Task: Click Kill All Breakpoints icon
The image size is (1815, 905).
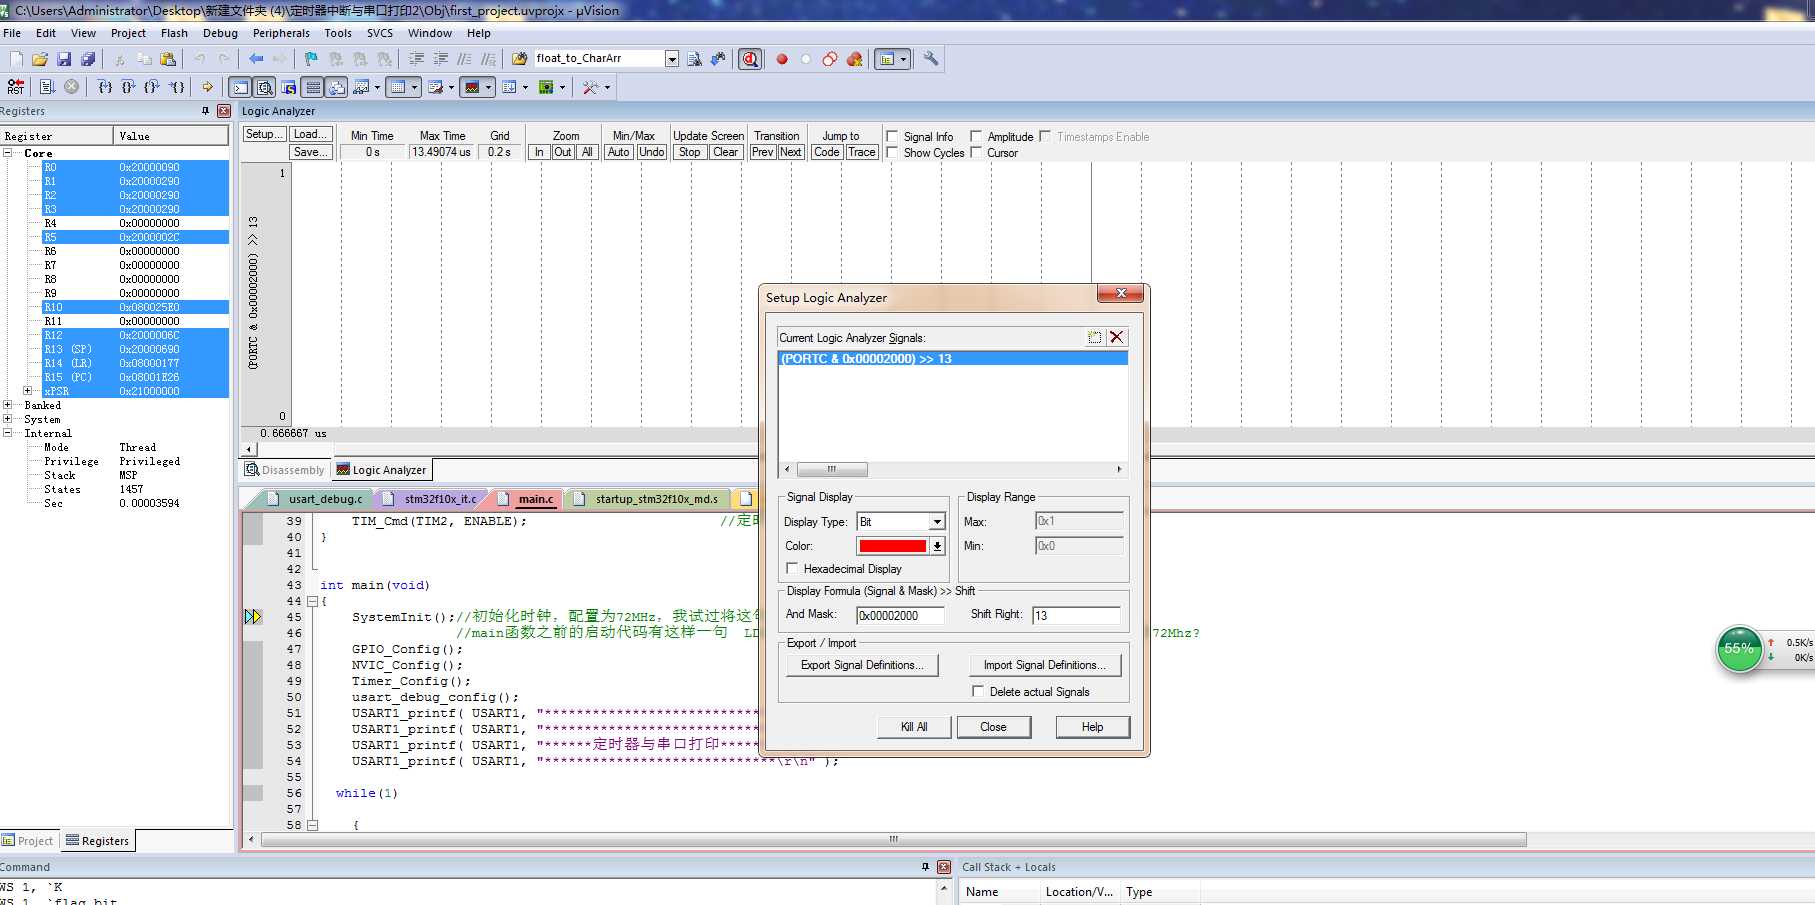Action: 855,59
